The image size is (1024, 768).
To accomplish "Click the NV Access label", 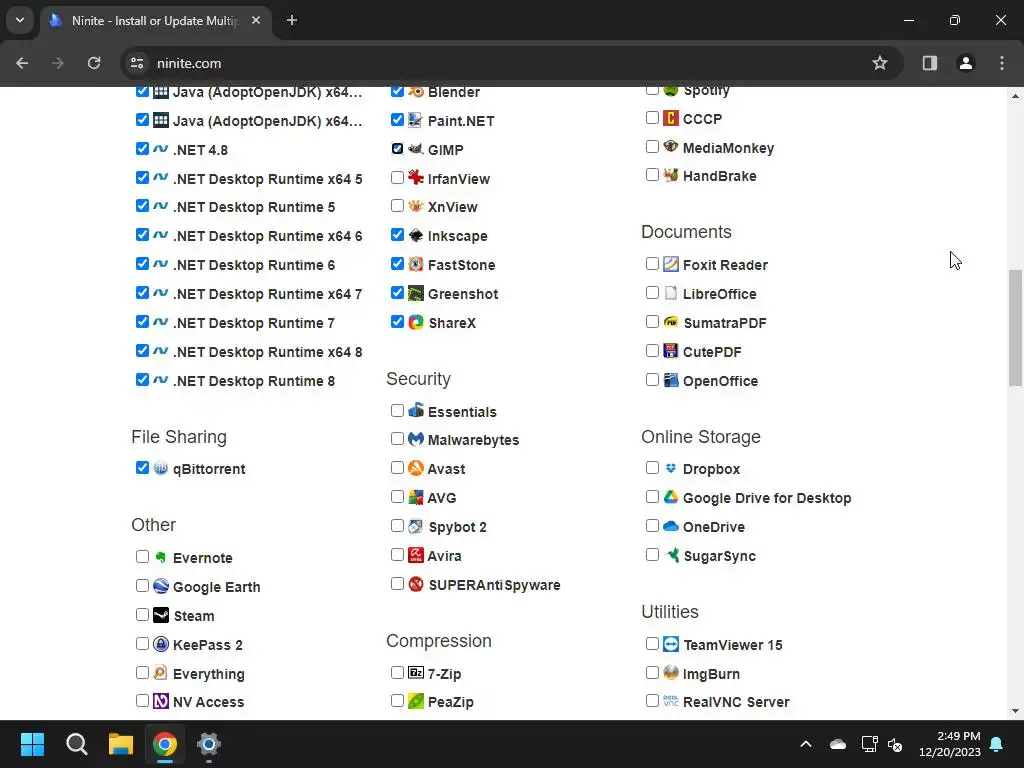I will [x=208, y=702].
